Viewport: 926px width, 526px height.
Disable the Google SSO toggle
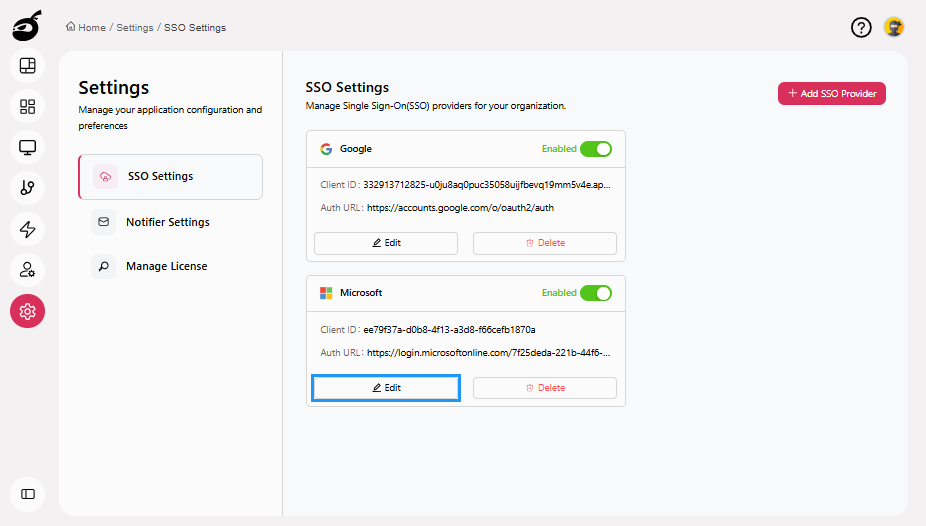click(x=596, y=149)
